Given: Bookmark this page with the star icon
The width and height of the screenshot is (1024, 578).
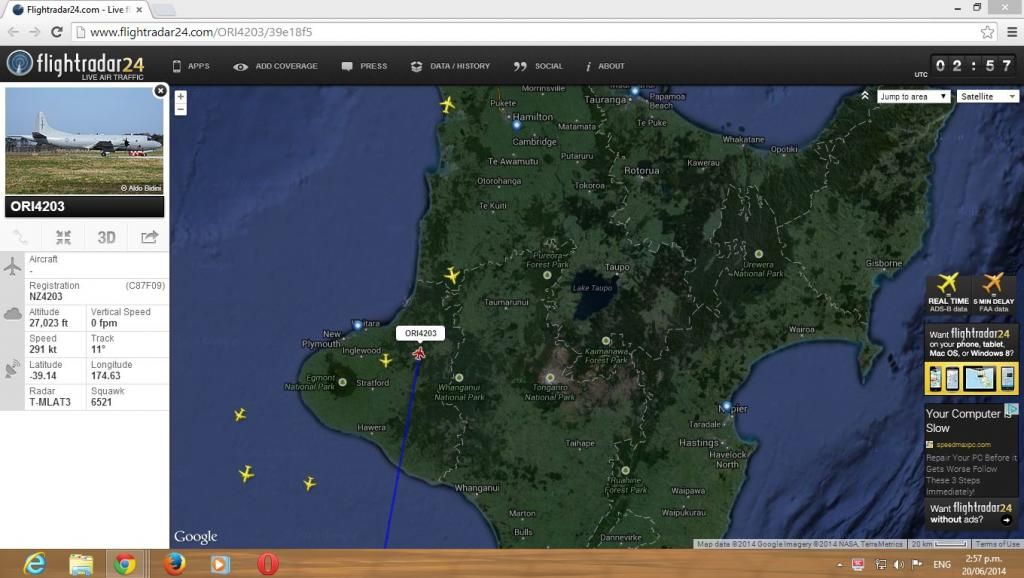Looking at the screenshot, I should [x=987, y=32].
